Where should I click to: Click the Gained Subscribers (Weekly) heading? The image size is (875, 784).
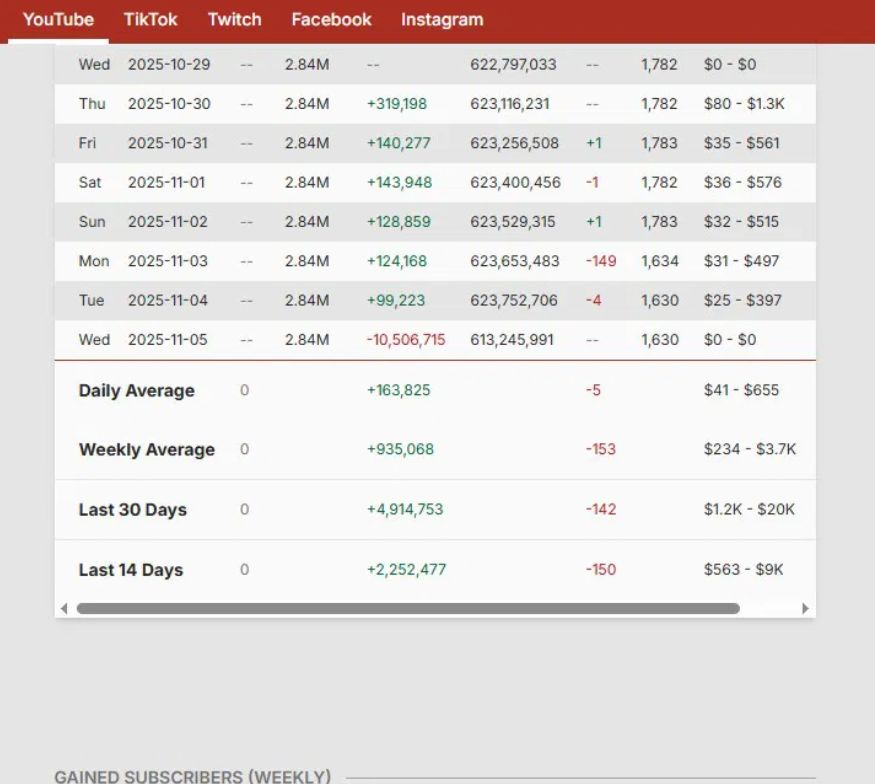coord(193,777)
